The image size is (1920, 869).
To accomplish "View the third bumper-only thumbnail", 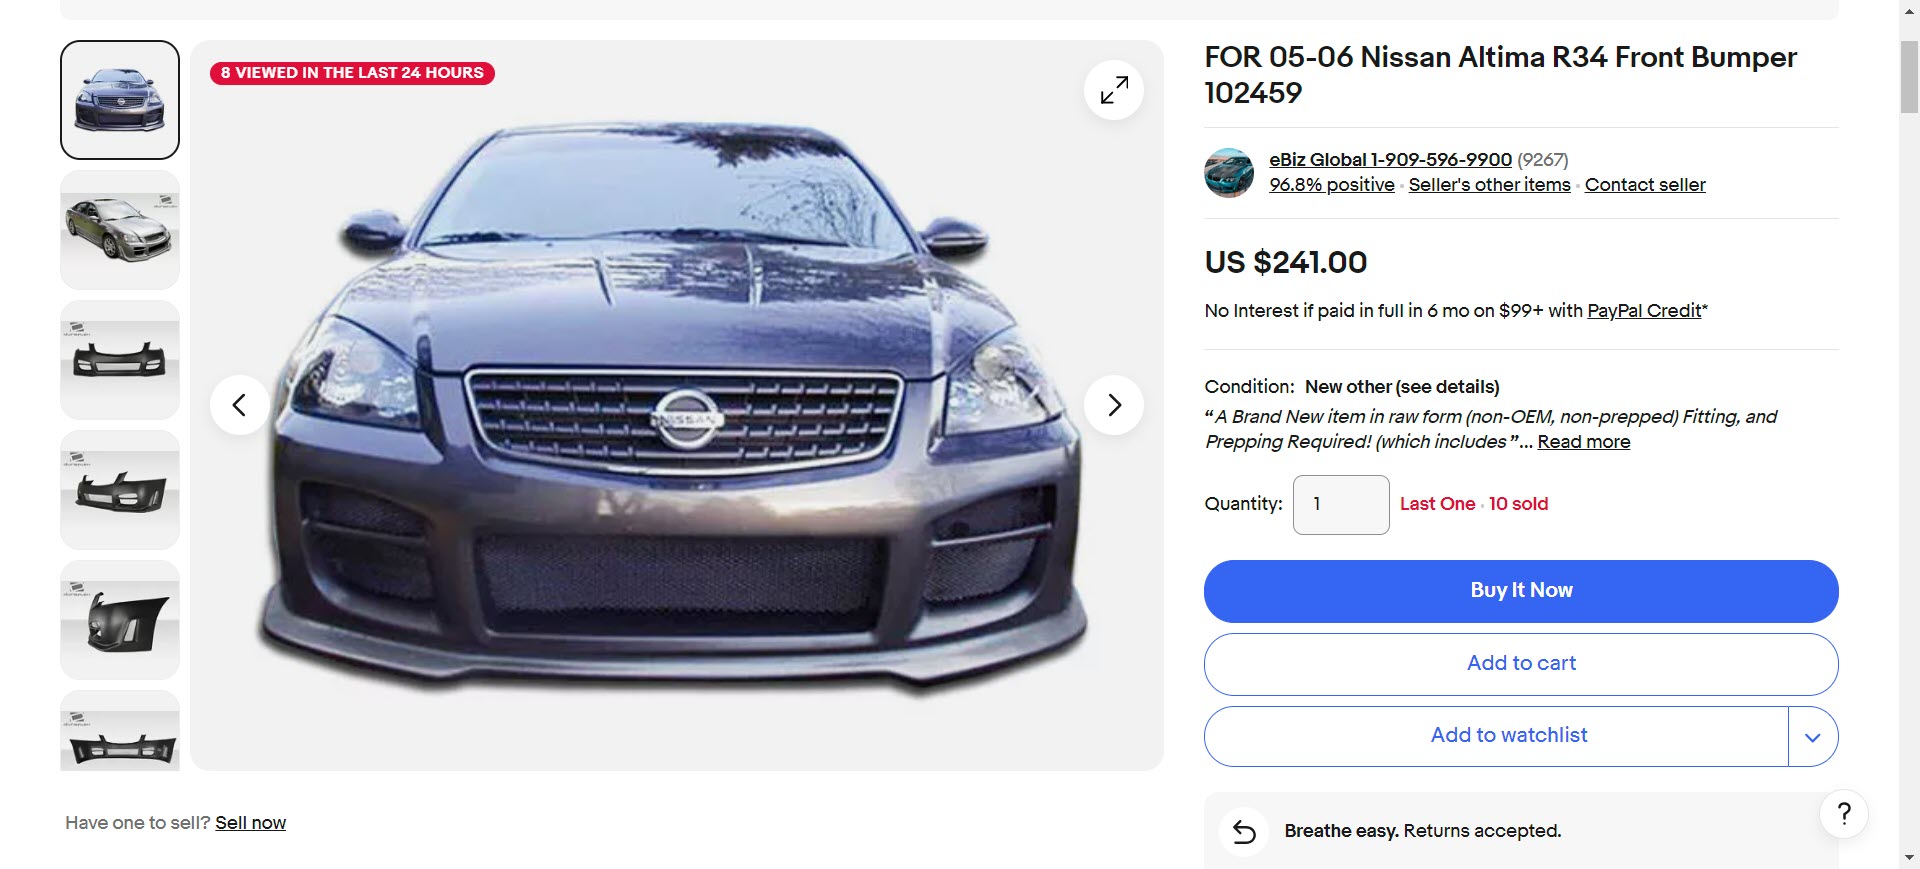I will click(x=120, y=360).
